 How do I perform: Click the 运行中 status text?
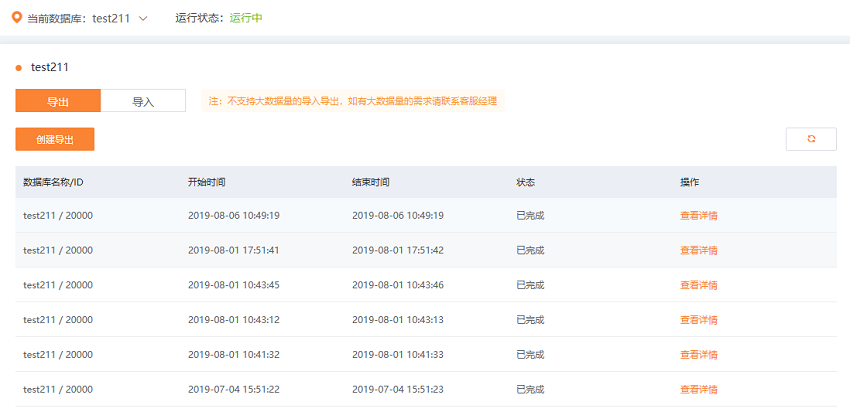(x=246, y=18)
